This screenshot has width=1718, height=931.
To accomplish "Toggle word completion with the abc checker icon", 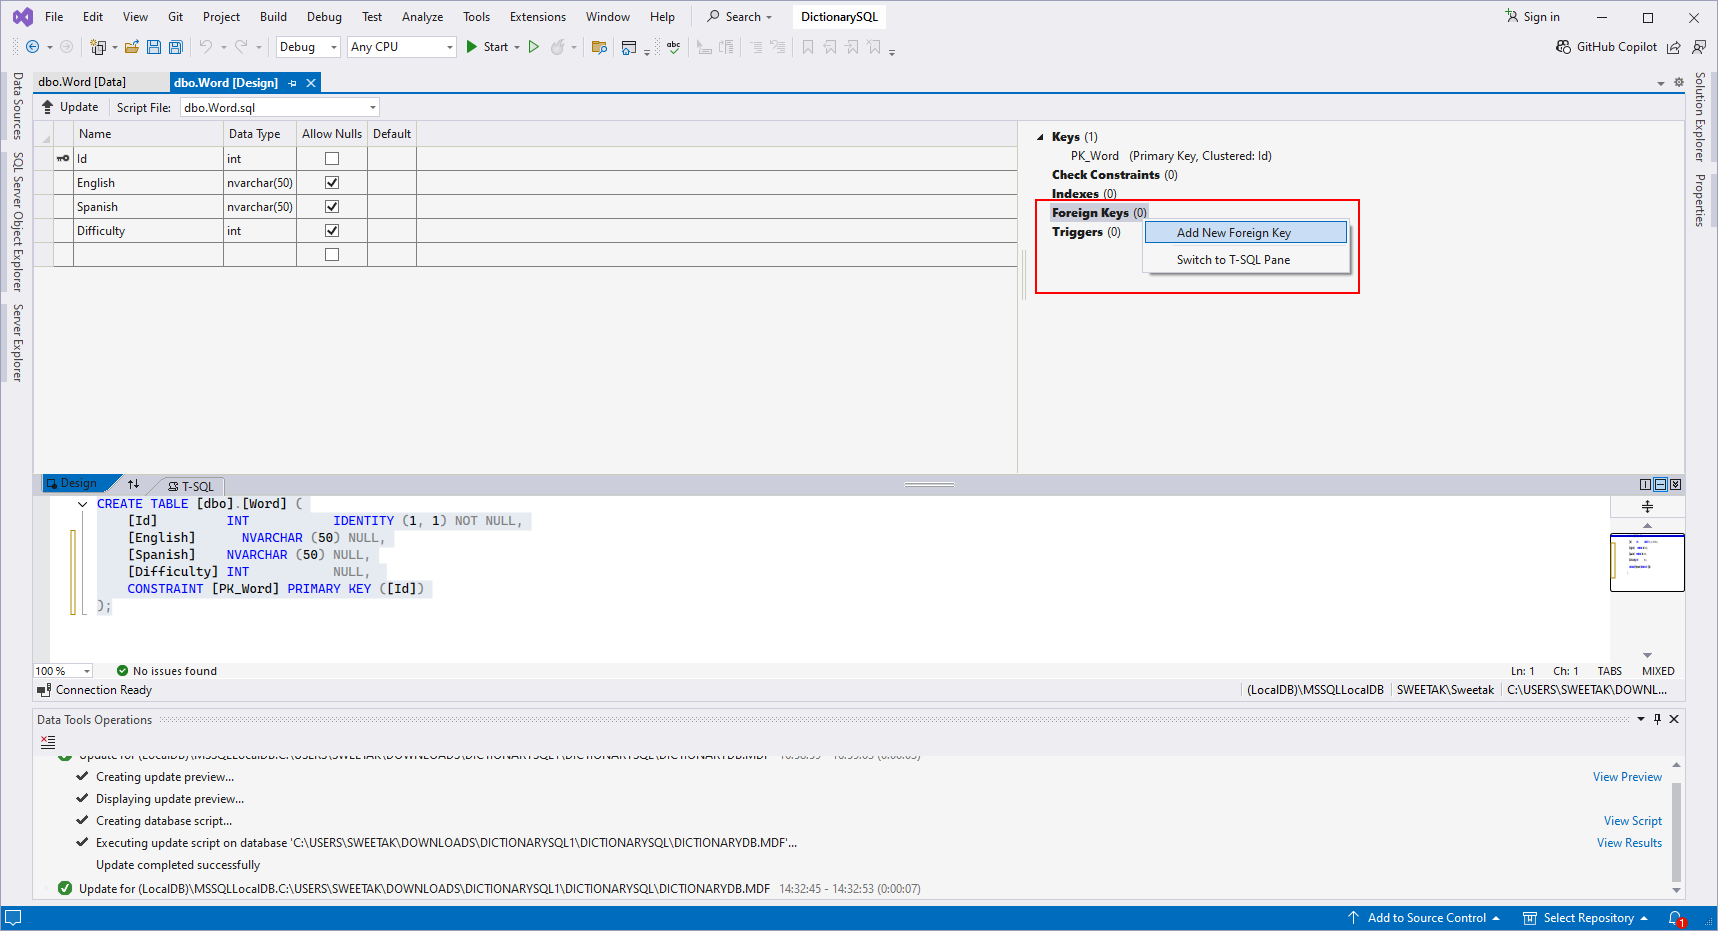I will 672,47.
